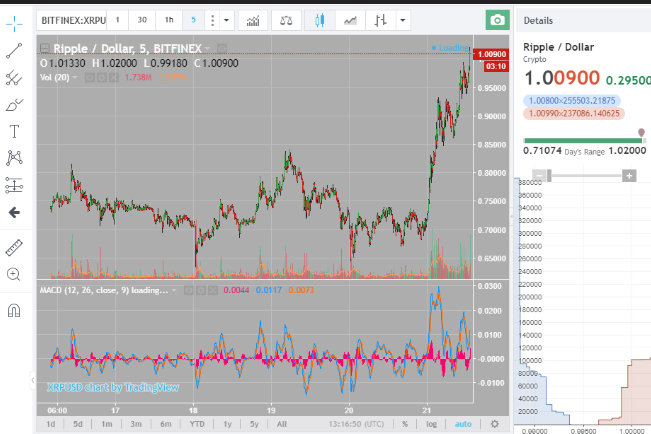Remove the Vol indicator with X

[x=114, y=78]
